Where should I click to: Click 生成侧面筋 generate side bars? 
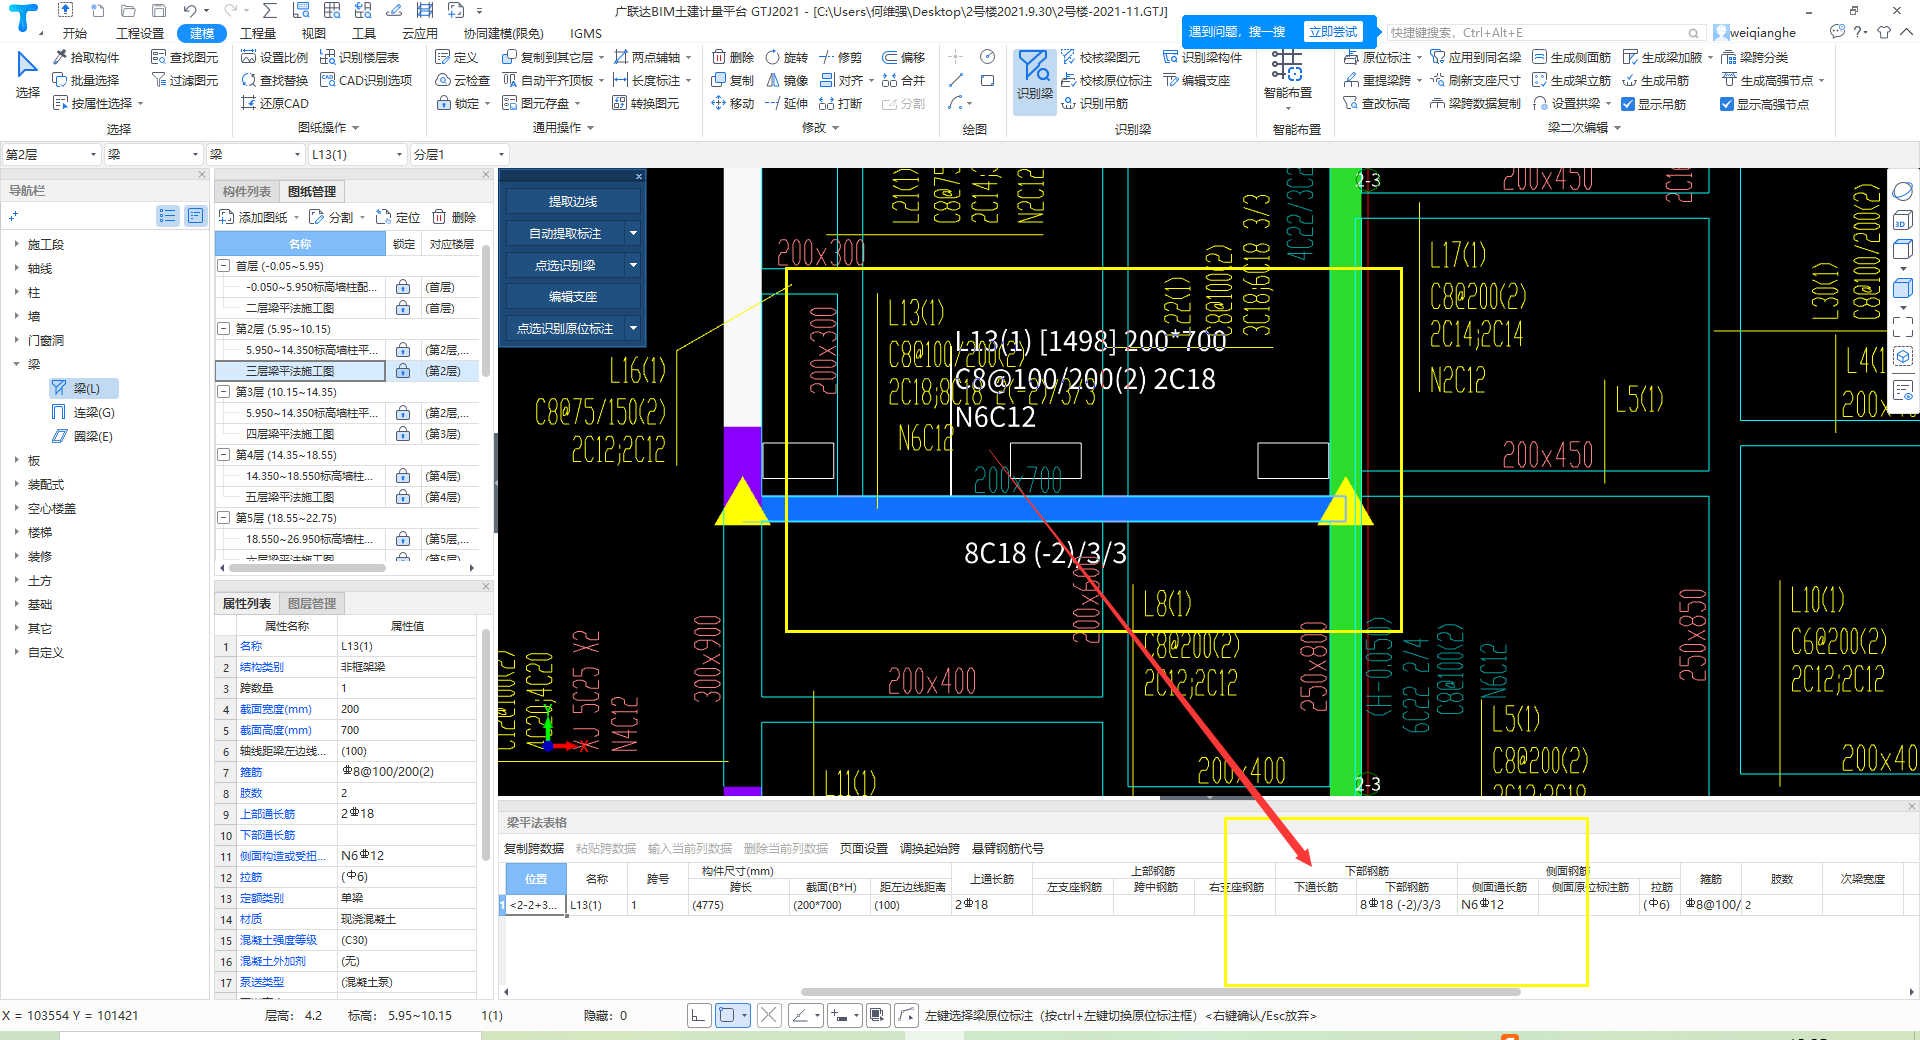click(x=1572, y=57)
